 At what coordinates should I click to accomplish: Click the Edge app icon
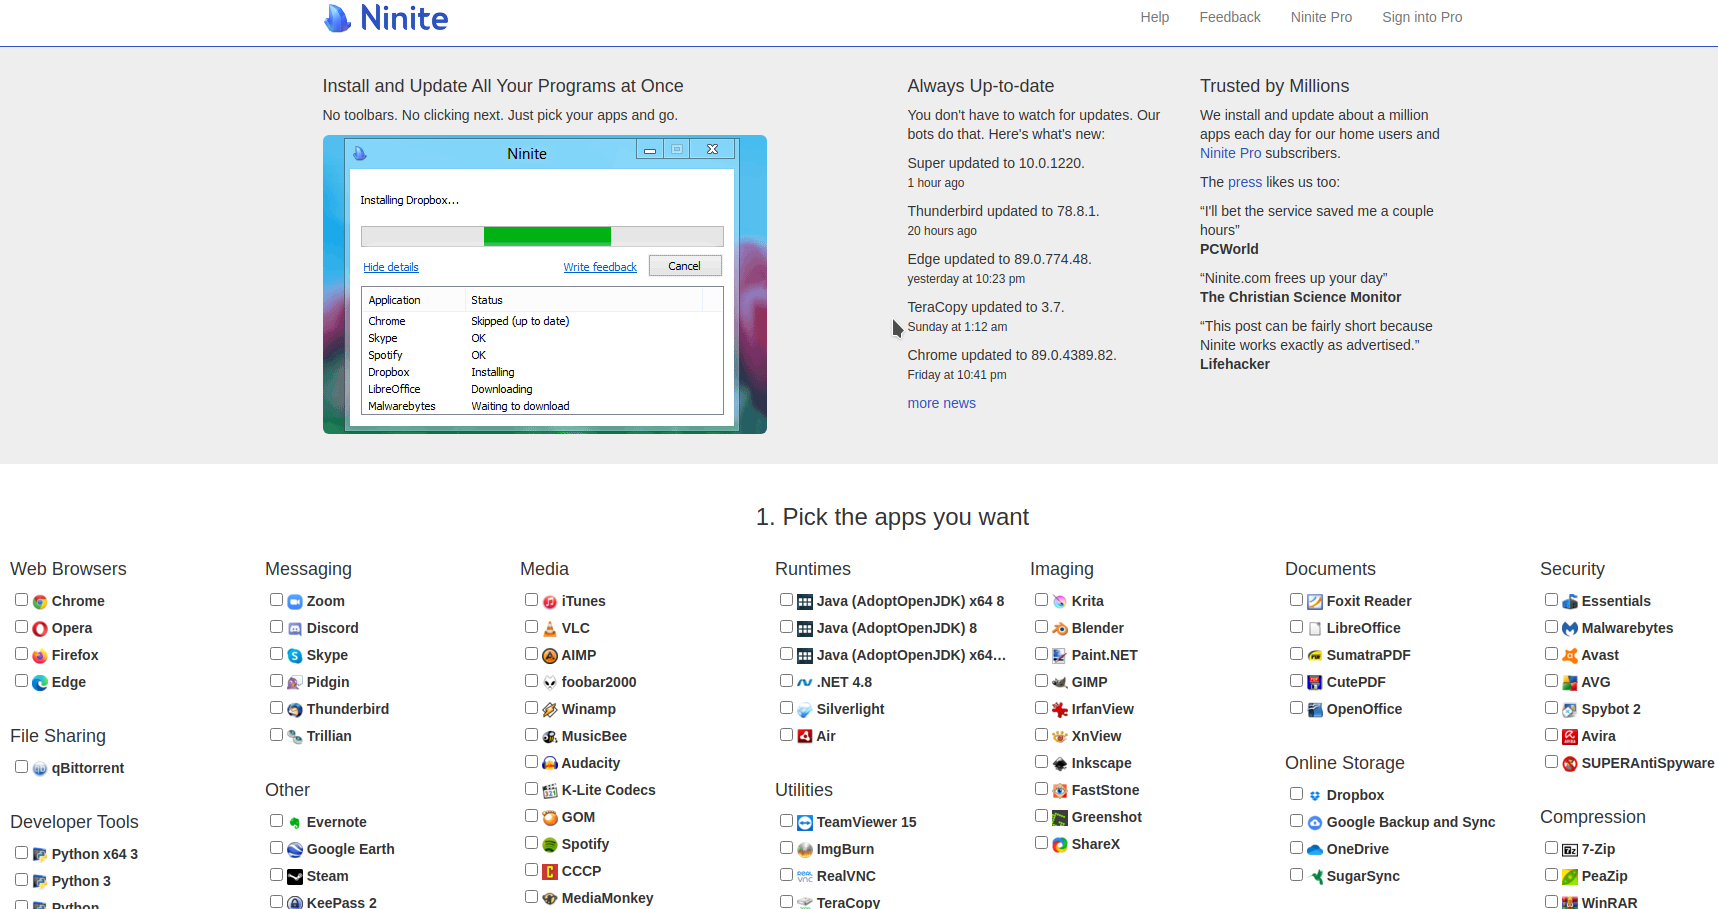(40, 683)
